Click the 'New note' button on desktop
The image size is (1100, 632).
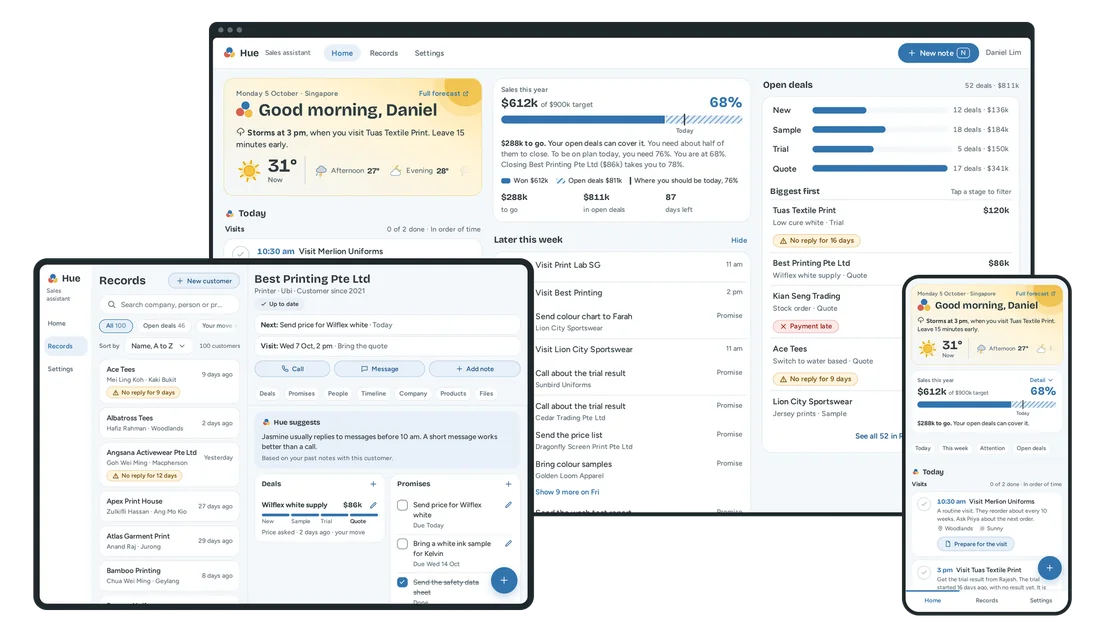938,53
